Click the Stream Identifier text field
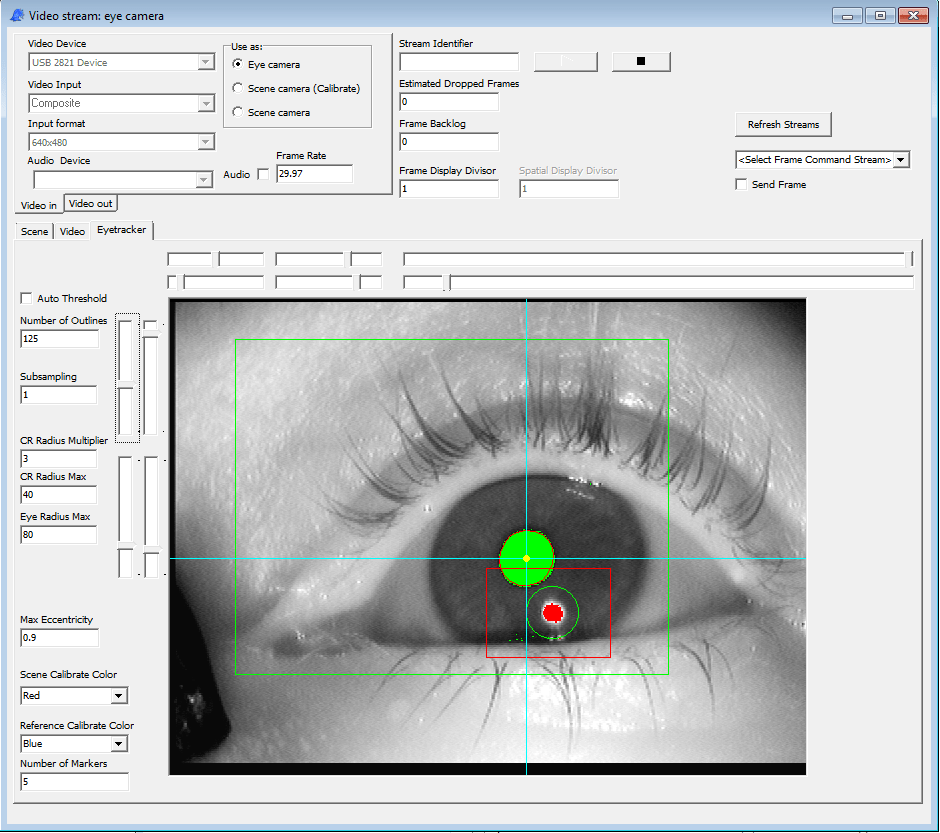The image size is (940, 833). click(459, 62)
